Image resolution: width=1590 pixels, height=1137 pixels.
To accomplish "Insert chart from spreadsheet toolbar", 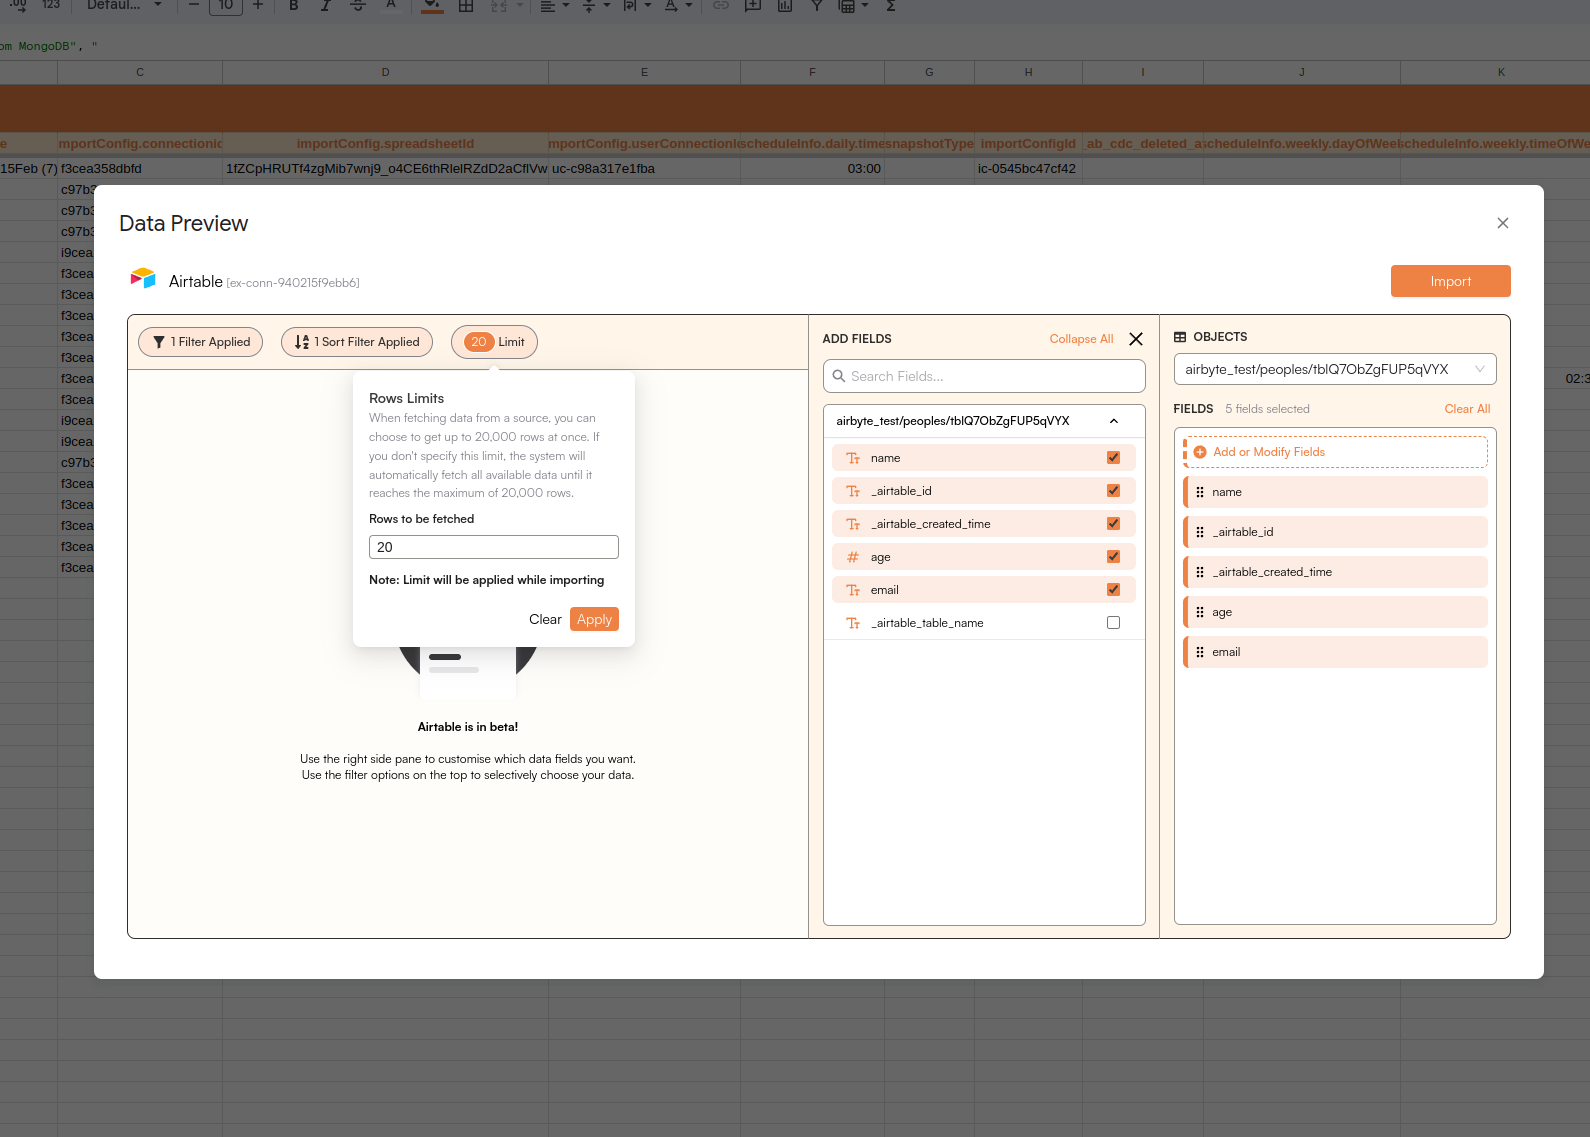I will tap(785, 5).
